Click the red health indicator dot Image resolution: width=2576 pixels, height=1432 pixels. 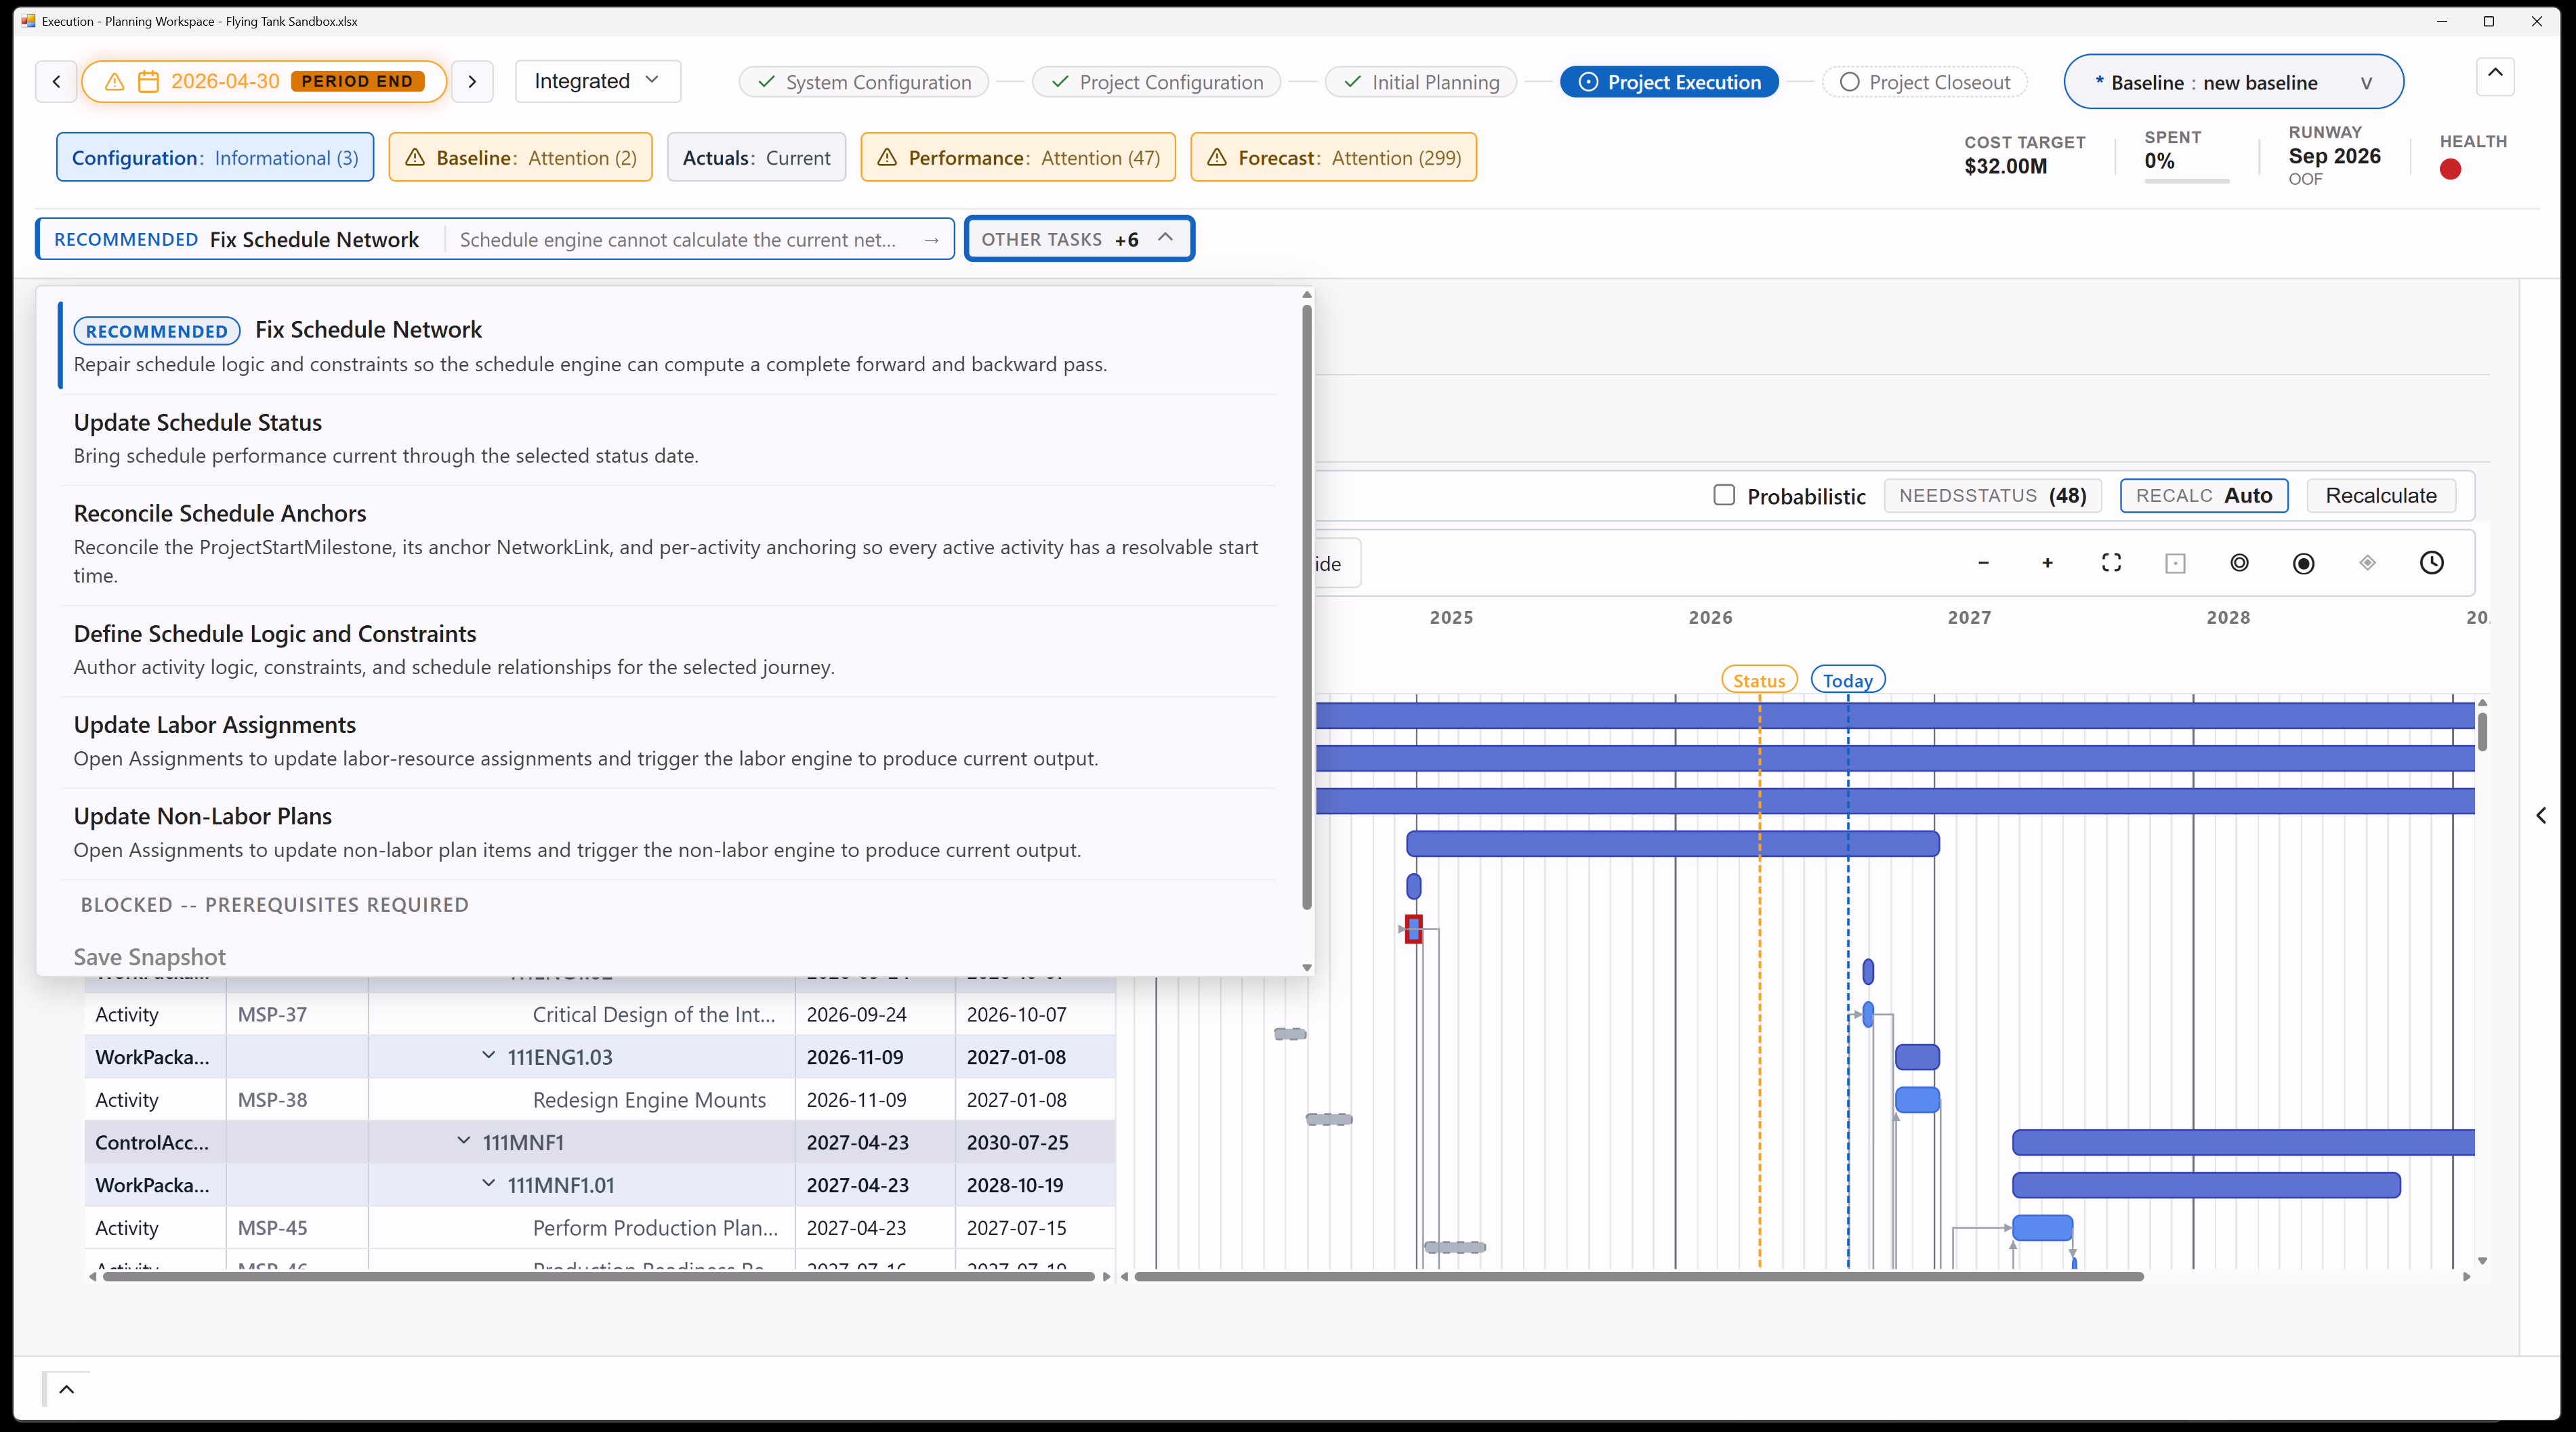click(2450, 169)
